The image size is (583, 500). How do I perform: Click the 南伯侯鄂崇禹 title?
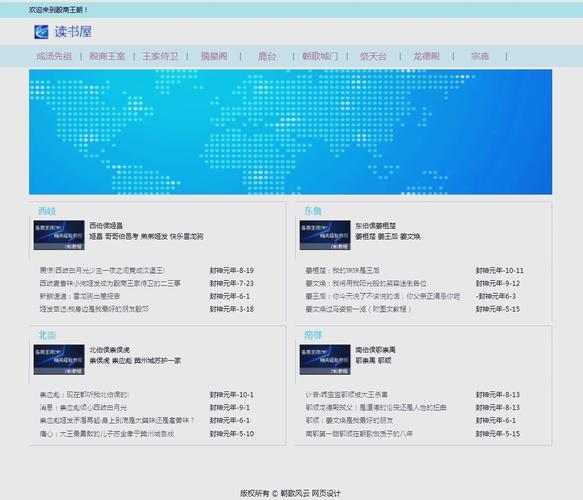(376, 350)
